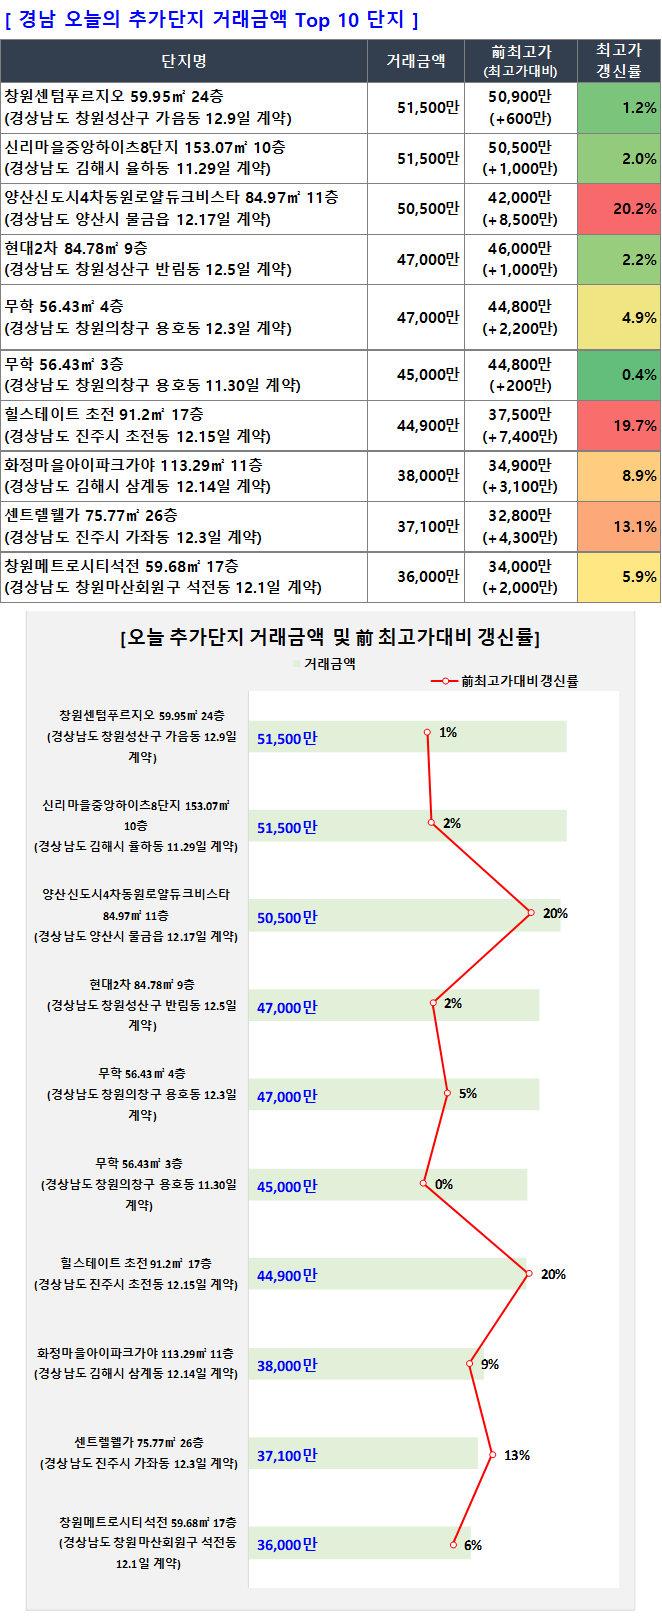The width and height of the screenshot is (662, 1624).
Task: Click previous high '42,000만 (+8,500만)' cell
Action: point(521,208)
